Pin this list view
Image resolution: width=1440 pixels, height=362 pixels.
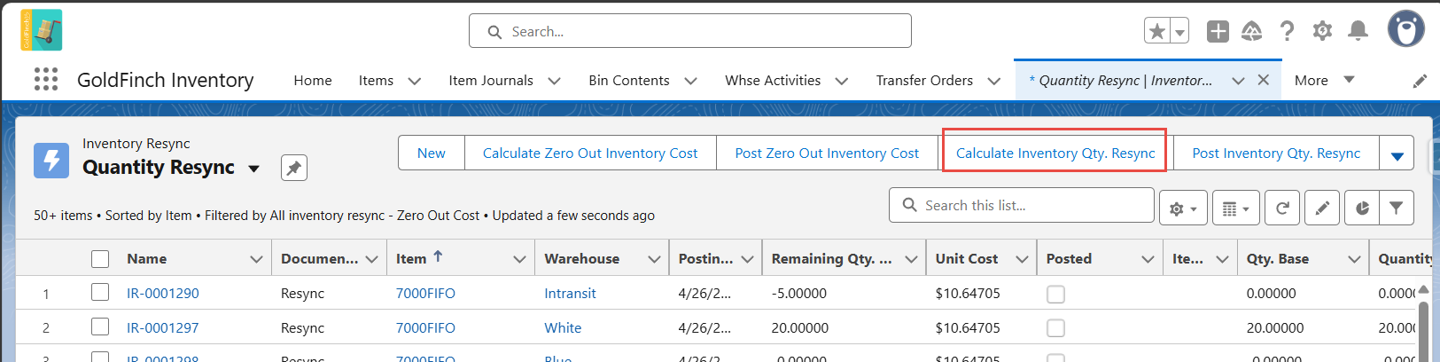(294, 168)
